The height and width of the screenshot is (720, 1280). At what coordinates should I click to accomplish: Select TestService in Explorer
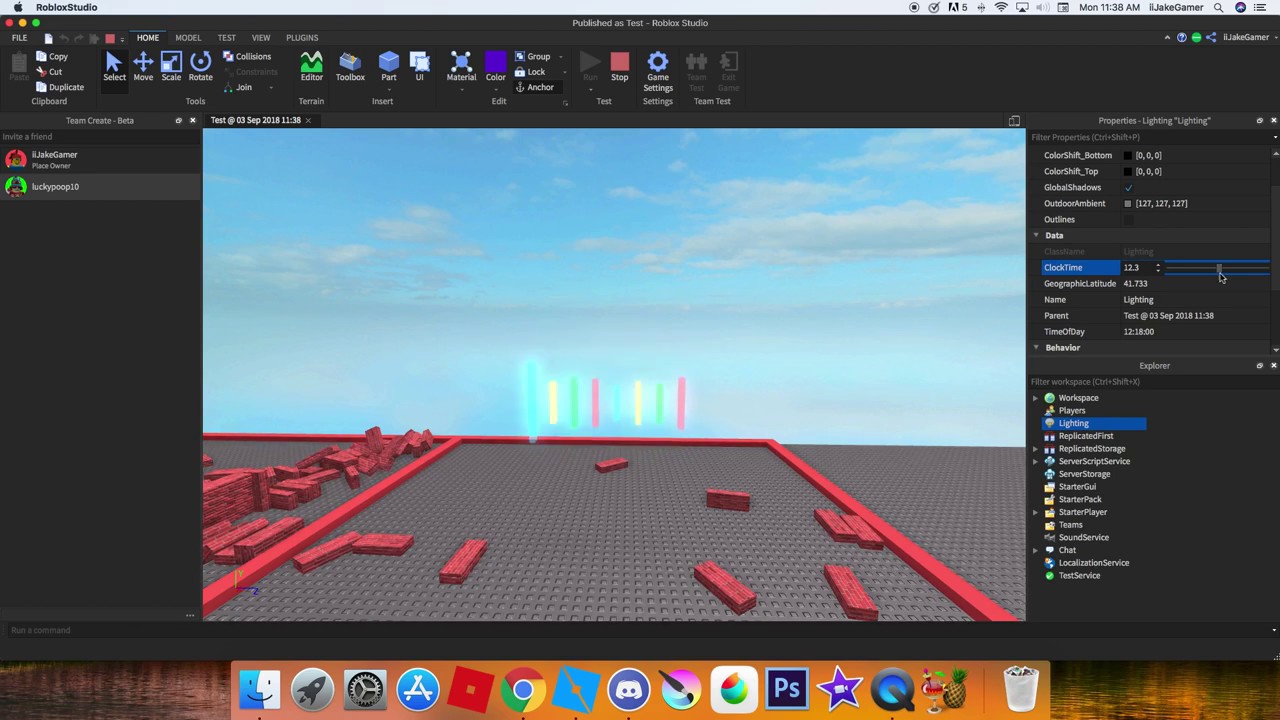(1079, 576)
